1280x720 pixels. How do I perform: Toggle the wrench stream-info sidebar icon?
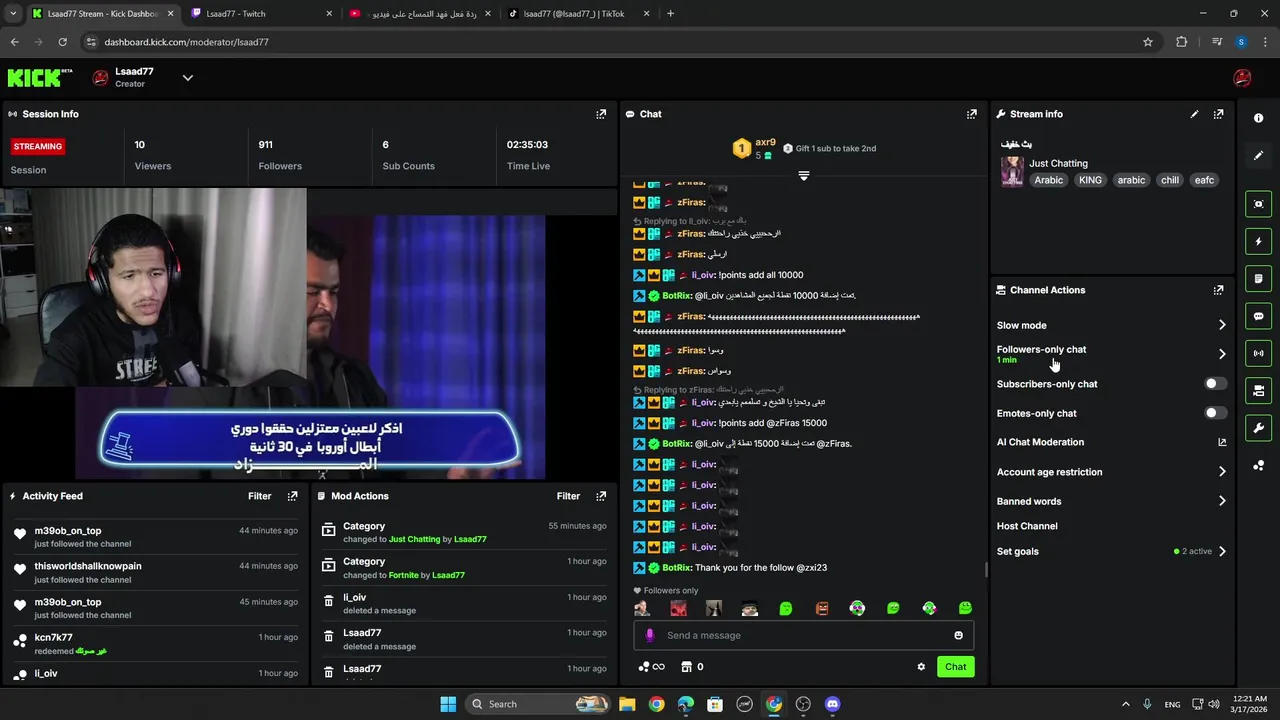click(x=1258, y=428)
